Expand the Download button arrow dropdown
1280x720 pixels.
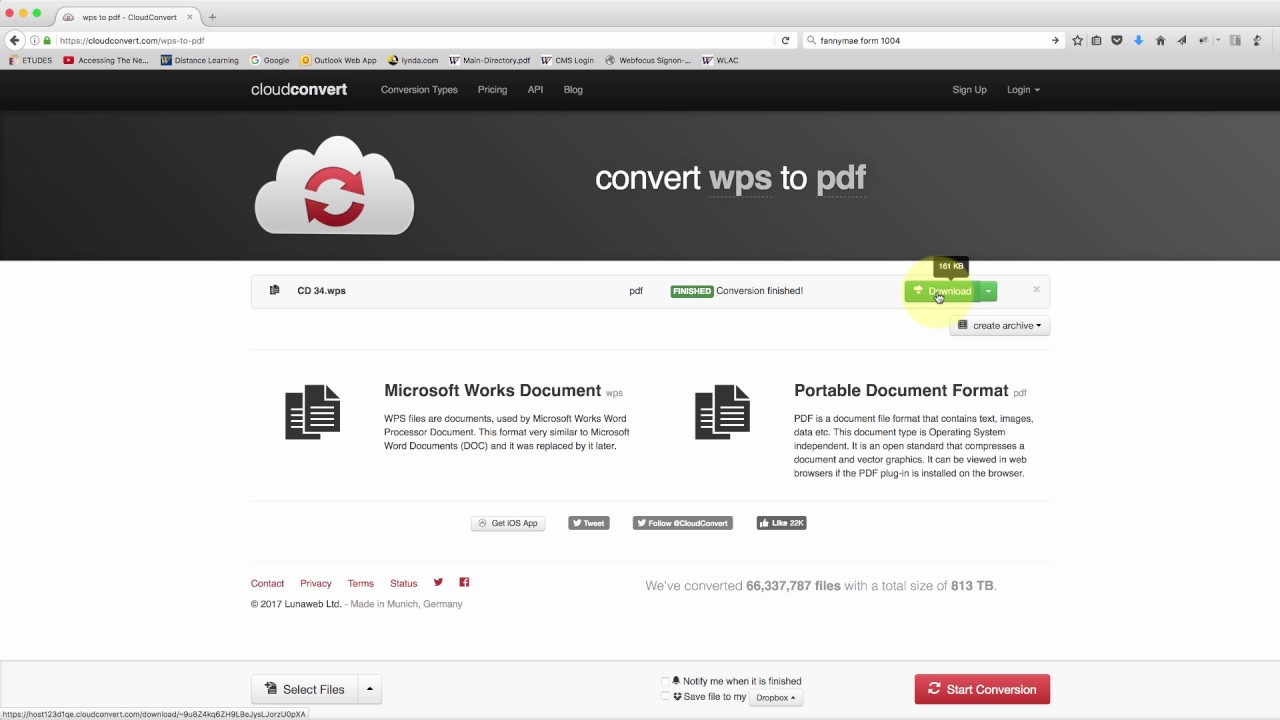988,291
